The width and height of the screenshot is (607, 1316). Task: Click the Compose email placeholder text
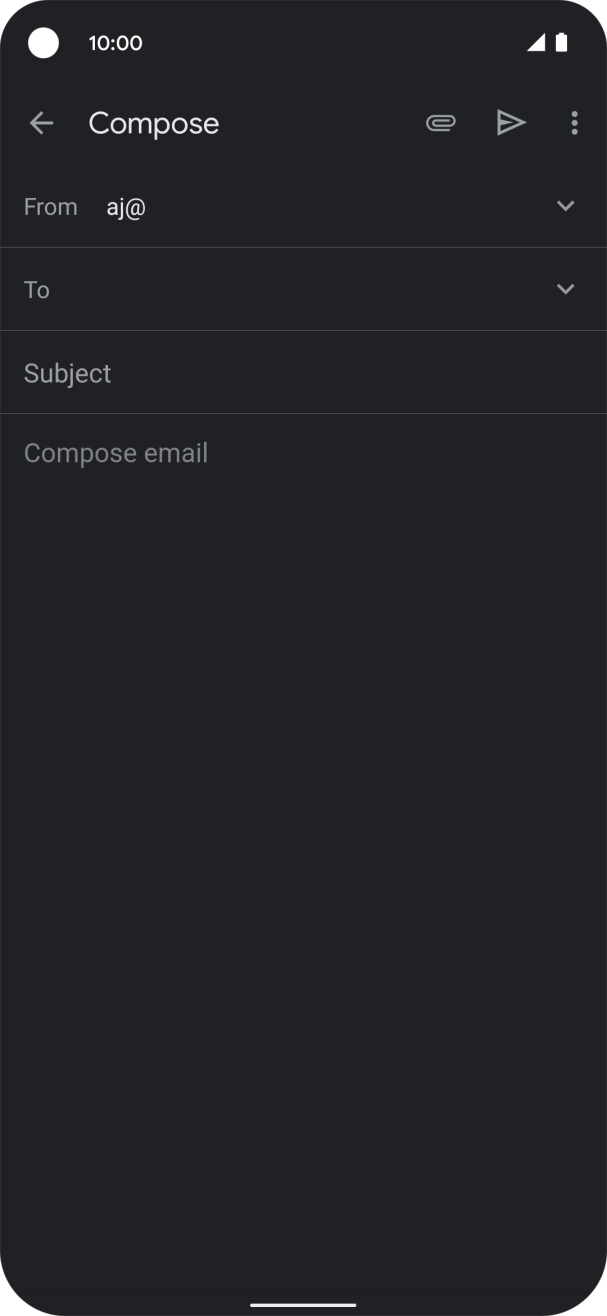tap(116, 453)
